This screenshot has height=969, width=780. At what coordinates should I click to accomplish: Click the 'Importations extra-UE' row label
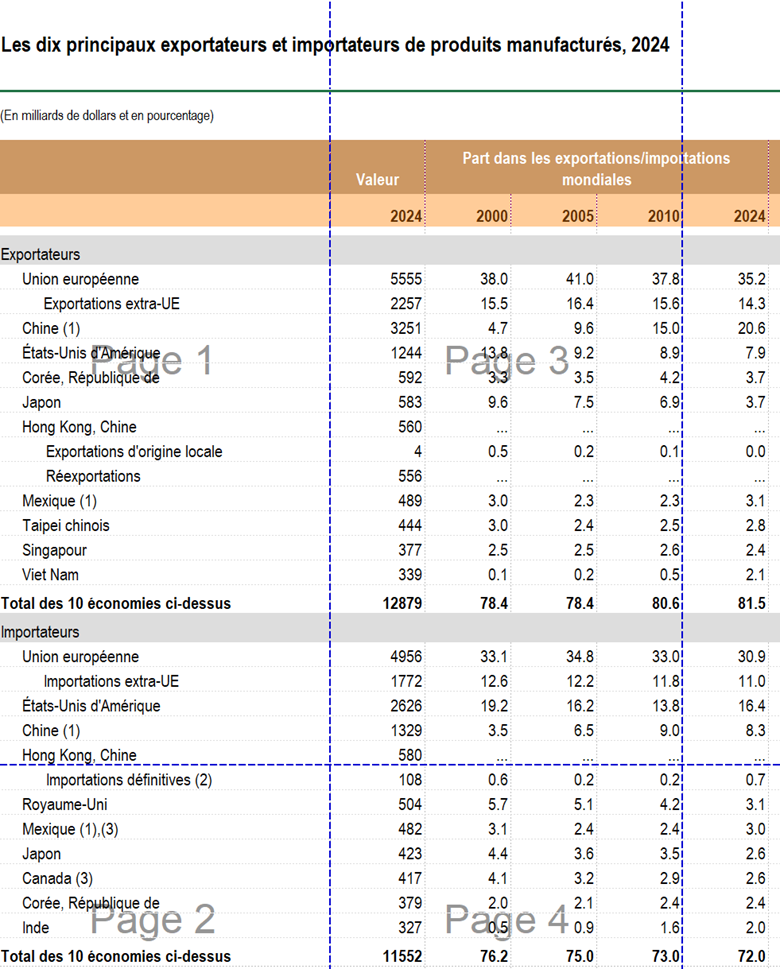click(111, 682)
